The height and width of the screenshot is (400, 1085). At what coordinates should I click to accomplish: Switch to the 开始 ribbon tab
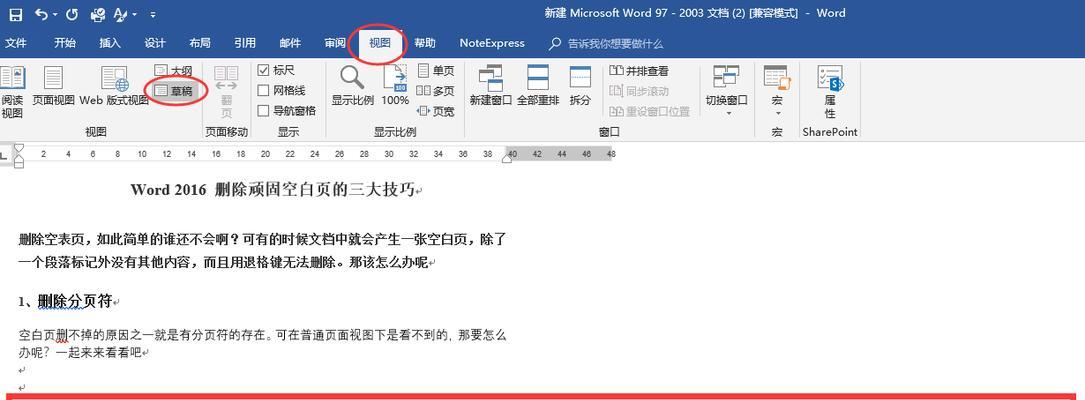coord(65,43)
